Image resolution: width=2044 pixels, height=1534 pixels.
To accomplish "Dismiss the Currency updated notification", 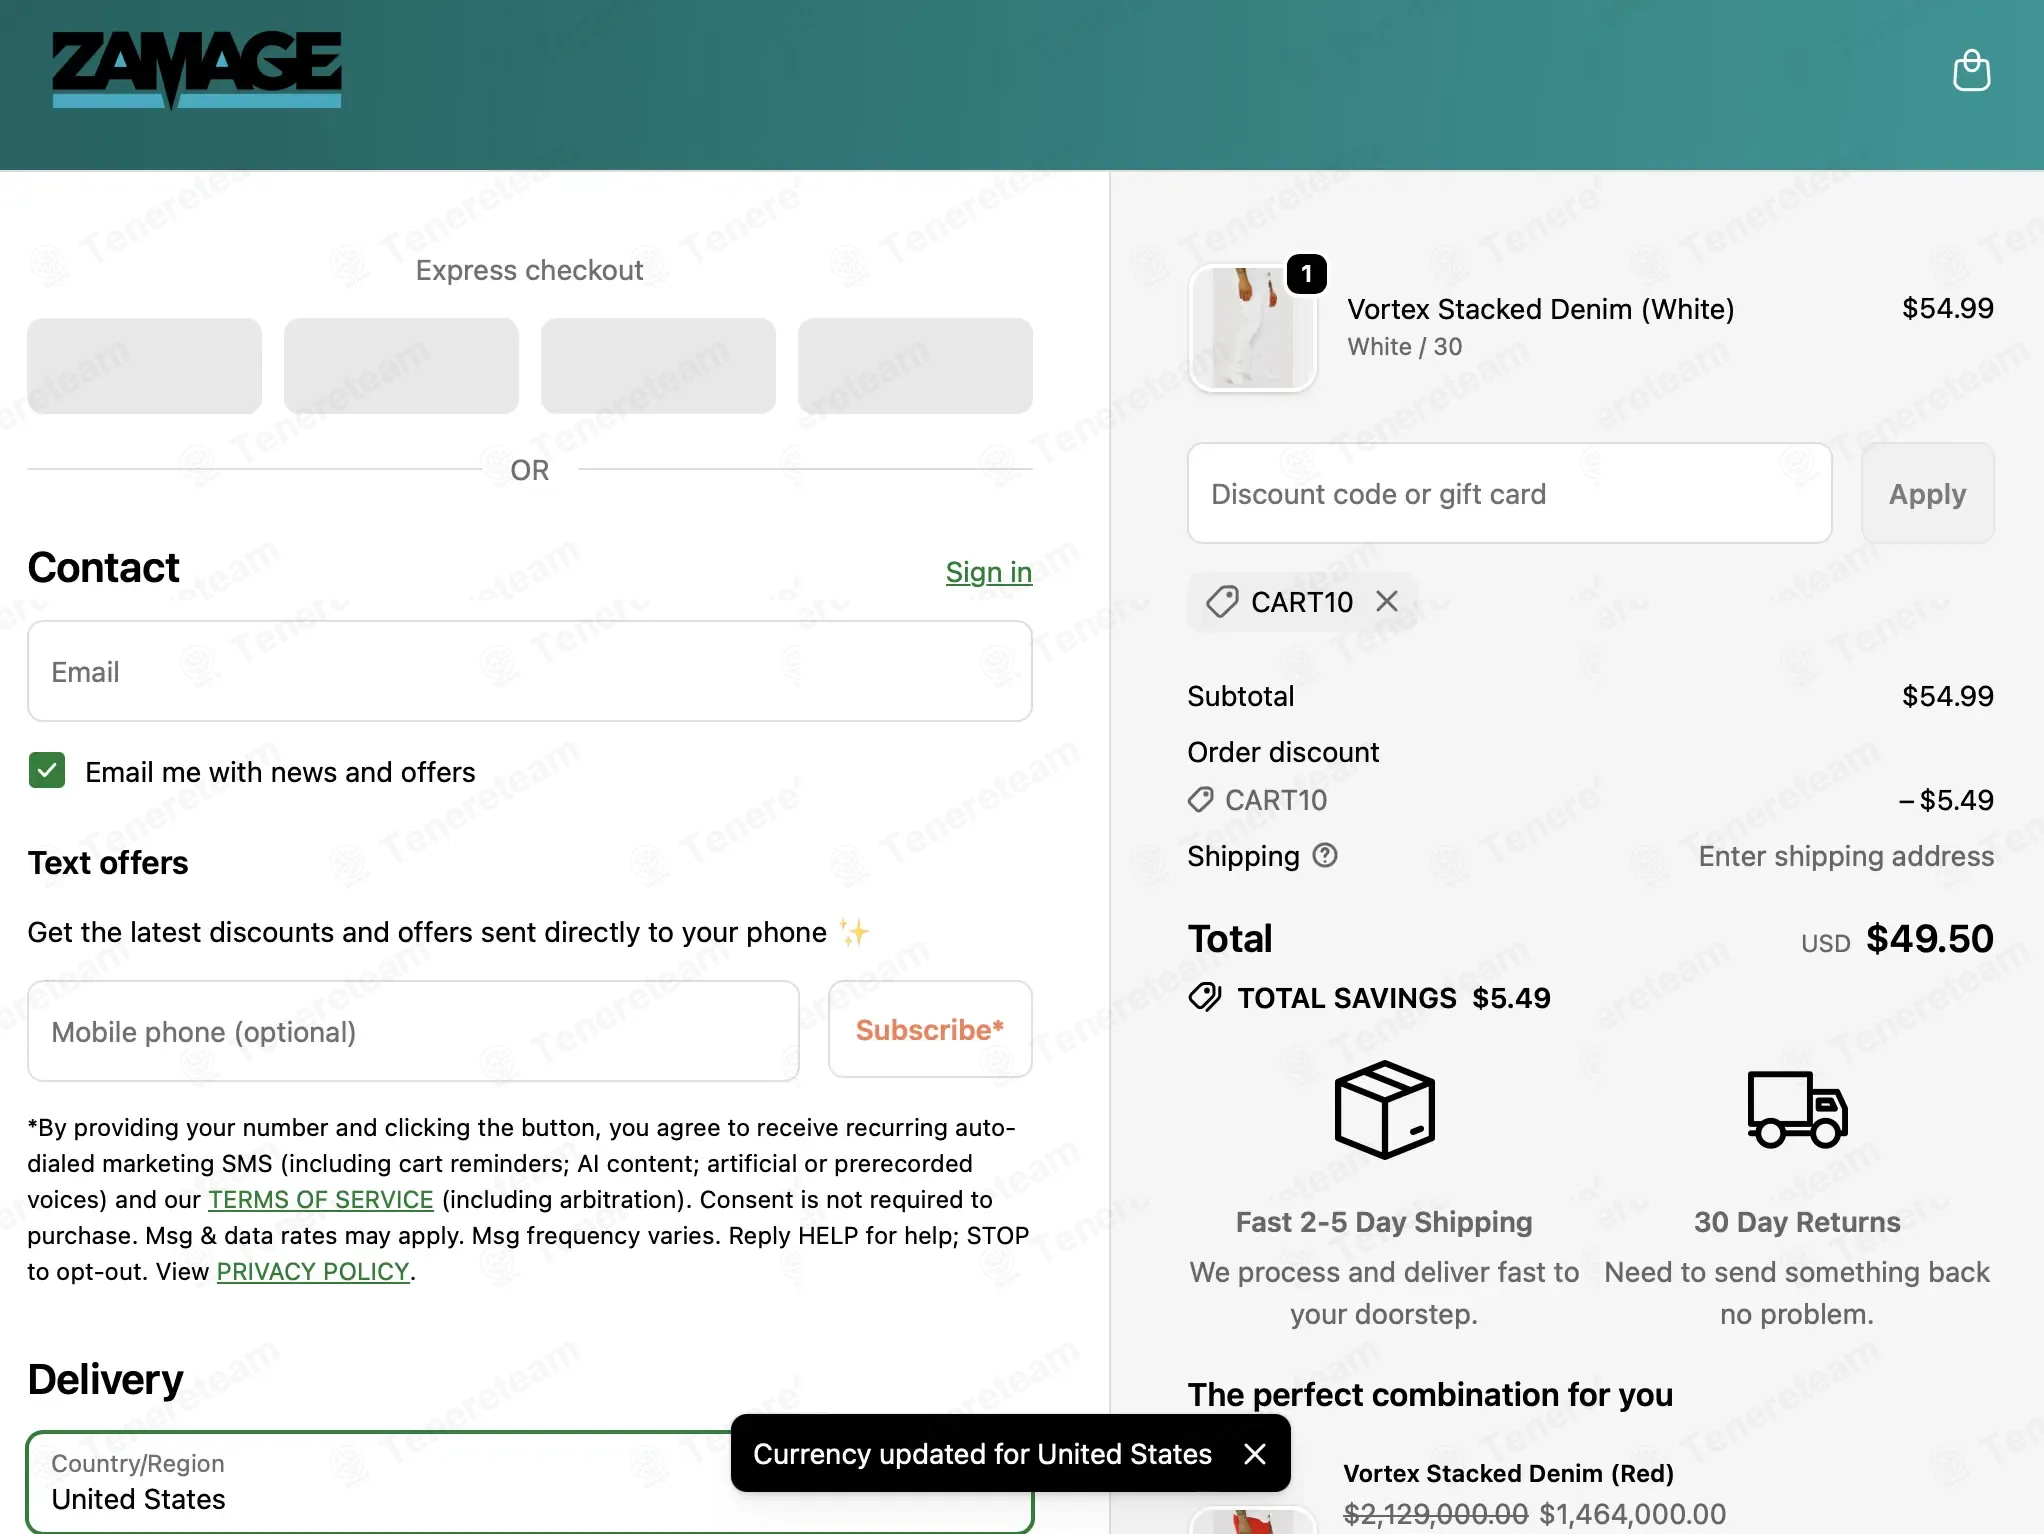I will pyautogui.click(x=1254, y=1453).
